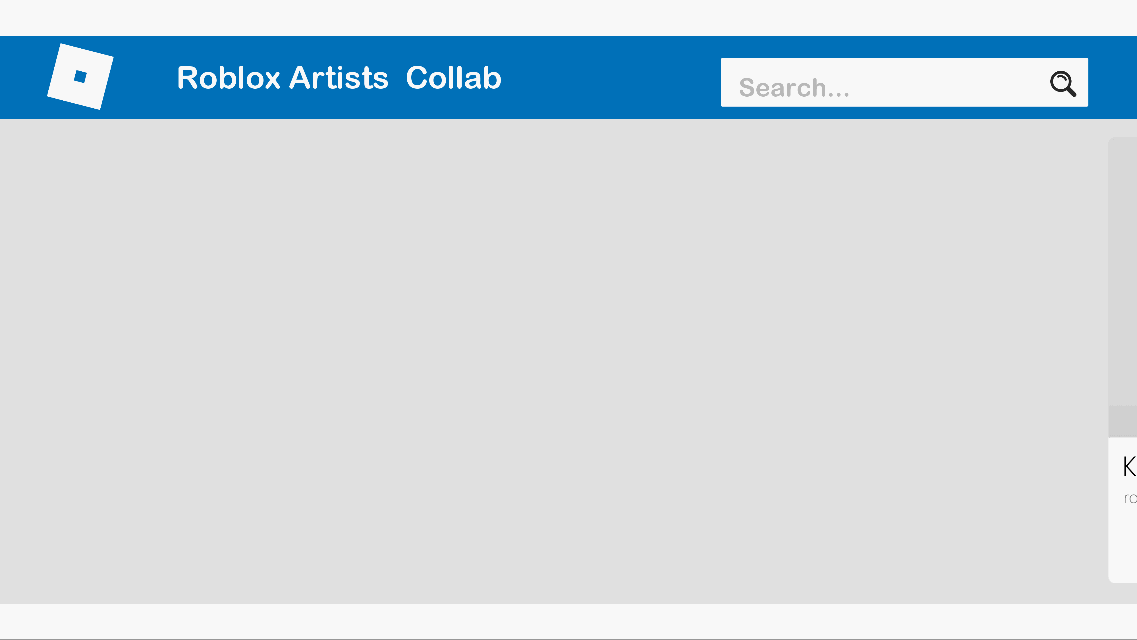Viewport: 1137px width, 640px height.
Task: Click the Roblox Artists Collab title
Action: point(338,78)
